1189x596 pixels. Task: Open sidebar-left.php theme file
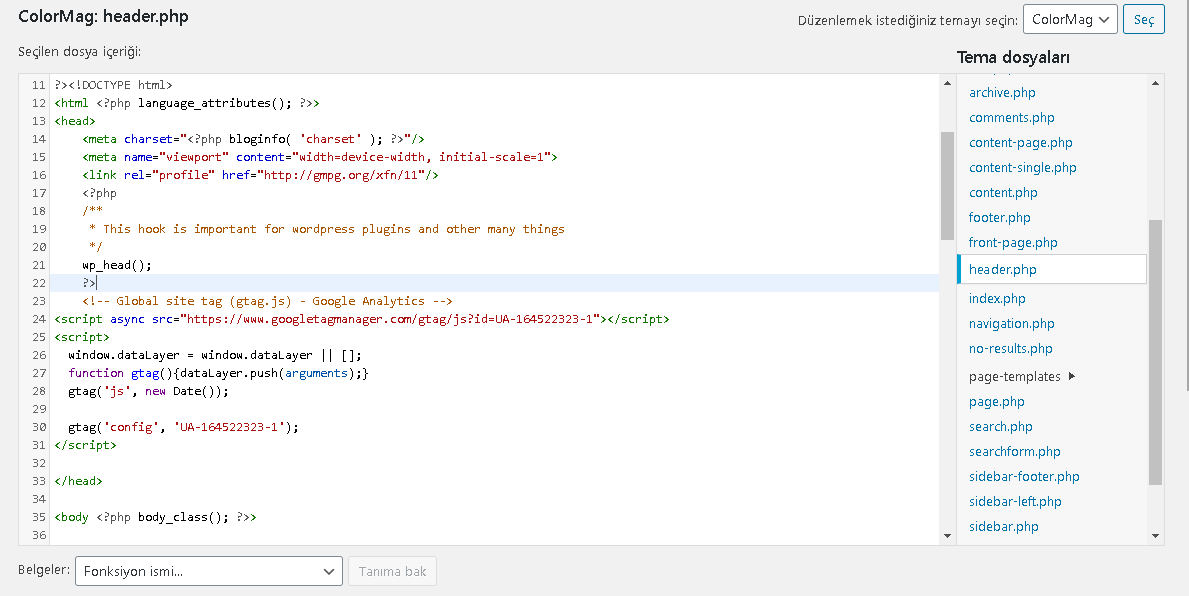1015,502
